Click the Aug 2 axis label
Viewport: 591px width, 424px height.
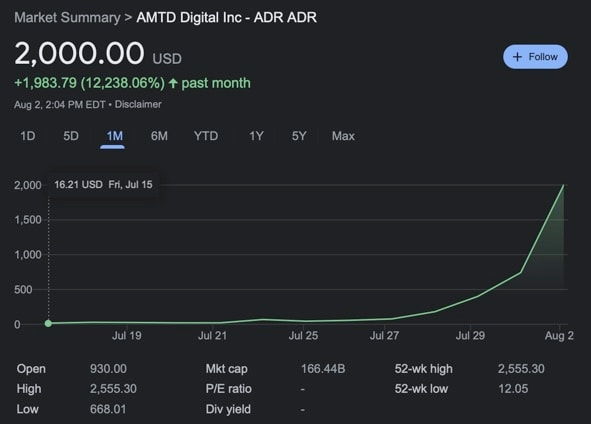point(559,335)
